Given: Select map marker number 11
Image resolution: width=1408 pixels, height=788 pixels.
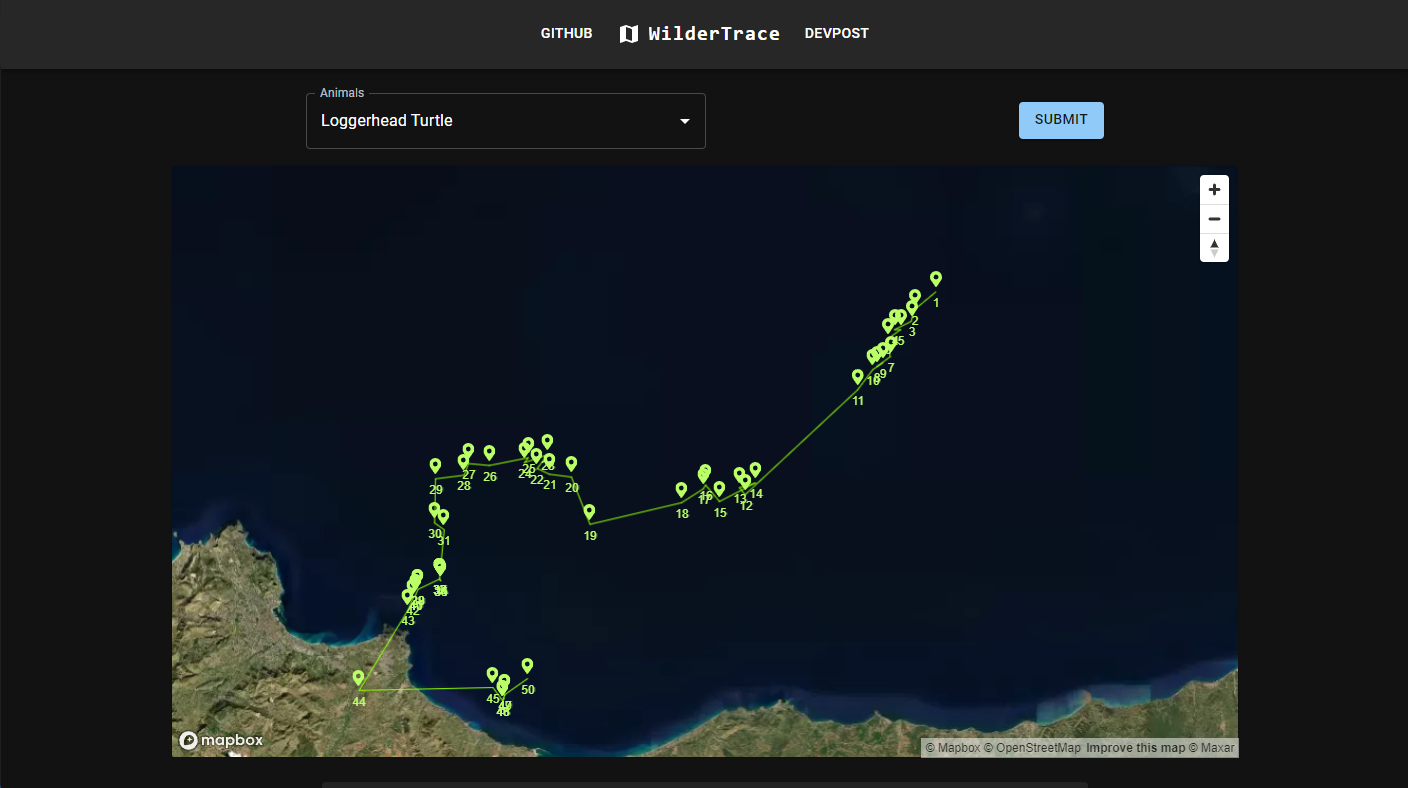Looking at the screenshot, I should (858, 377).
